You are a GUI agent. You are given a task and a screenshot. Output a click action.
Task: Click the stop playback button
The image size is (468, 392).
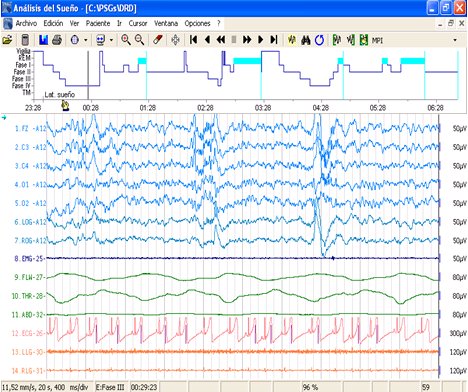pyautogui.click(x=234, y=40)
